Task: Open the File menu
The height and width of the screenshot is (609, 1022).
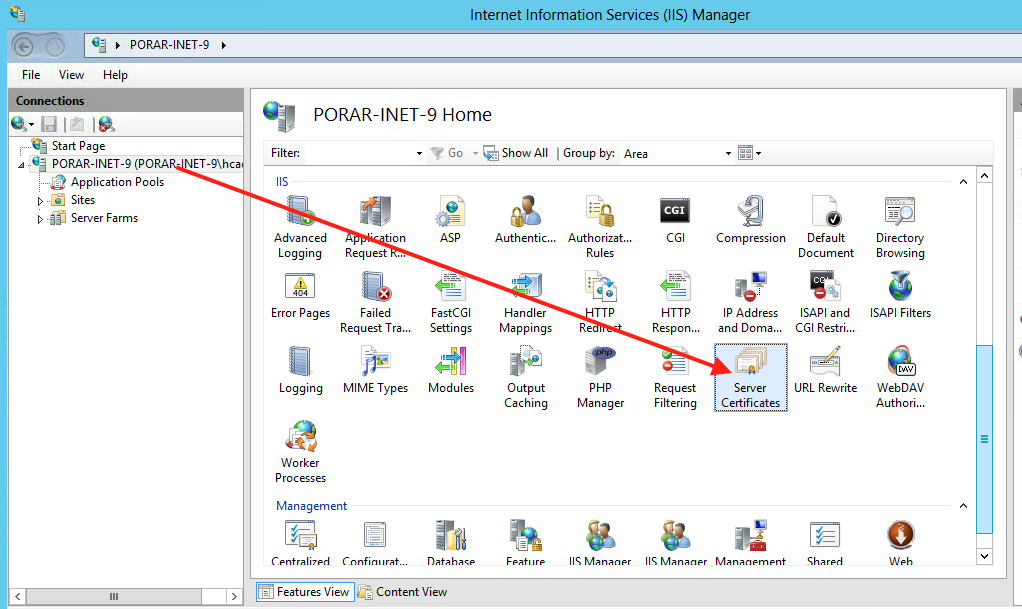Action: point(31,75)
